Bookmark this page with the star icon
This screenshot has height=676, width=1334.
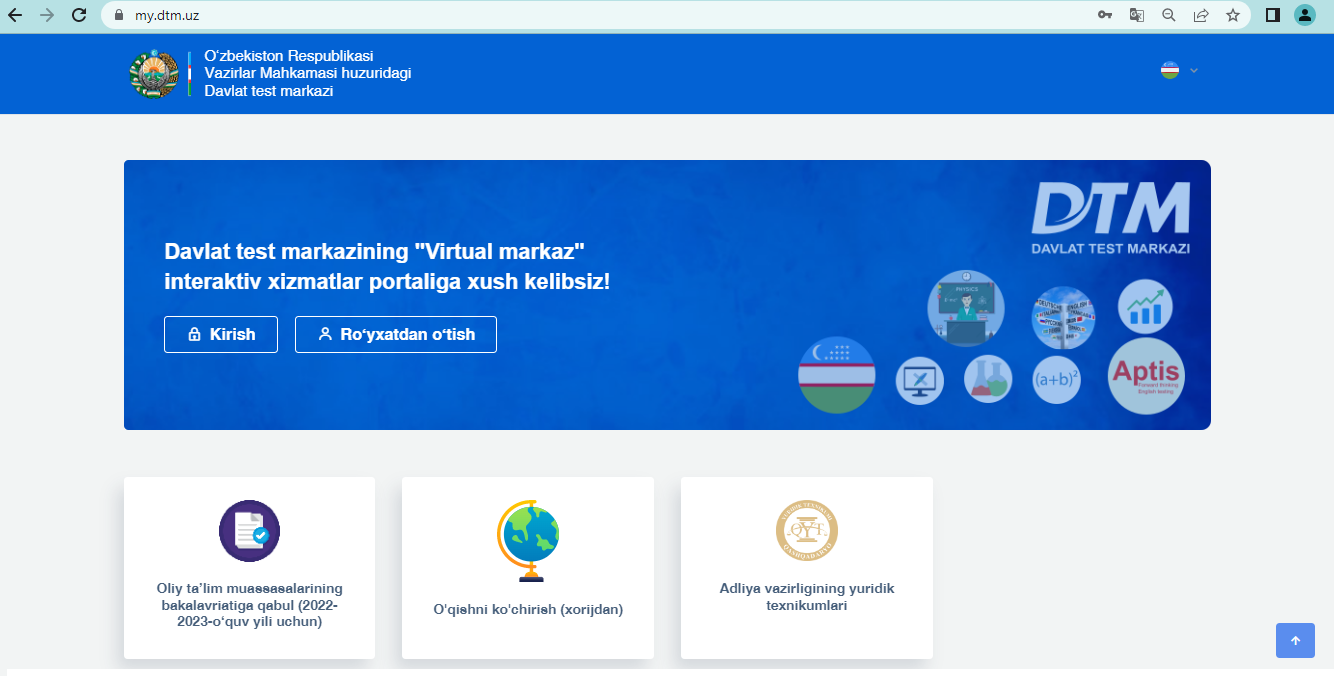(x=1233, y=15)
